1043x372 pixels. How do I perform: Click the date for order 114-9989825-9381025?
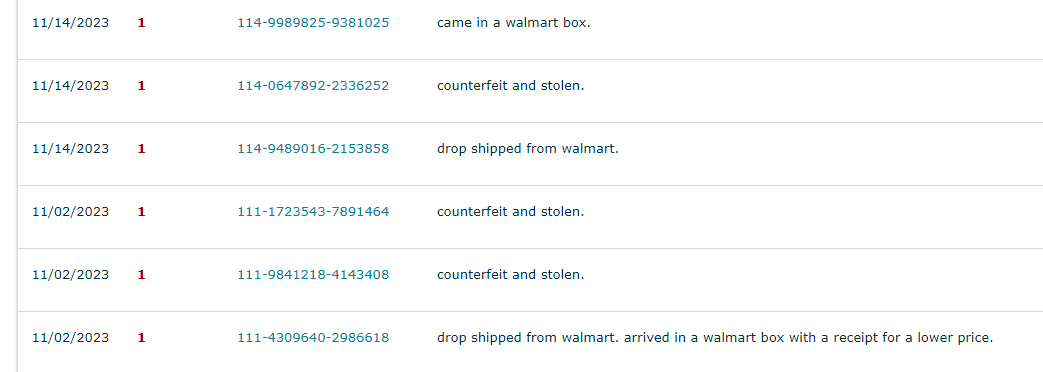(x=71, y=23)
